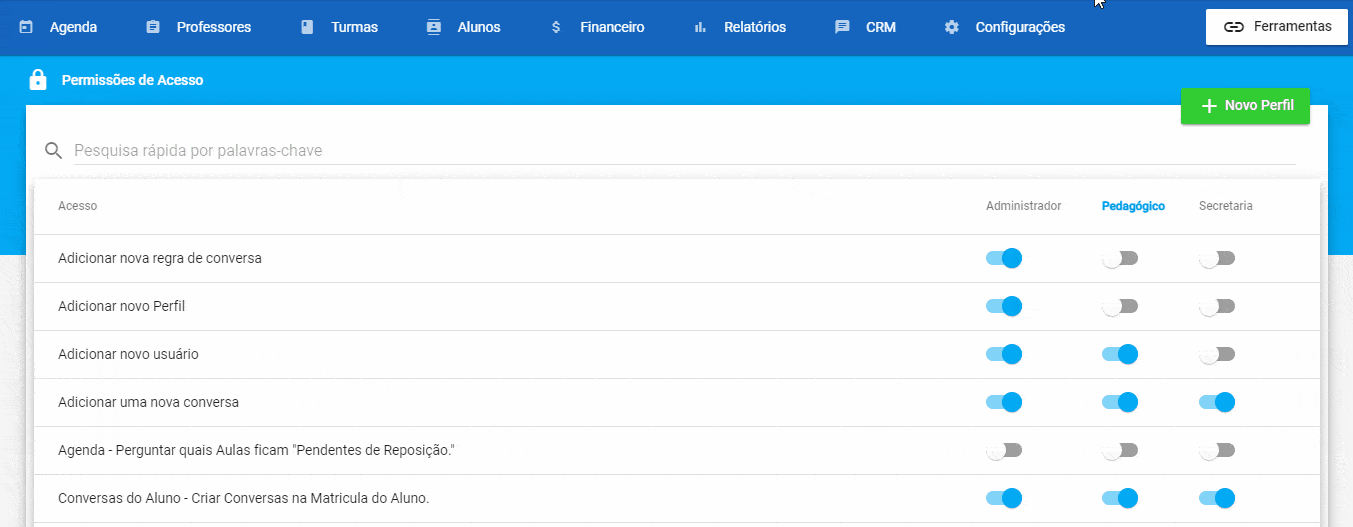
Task: Click the Alunos person card icon
Action: [433, 27]
